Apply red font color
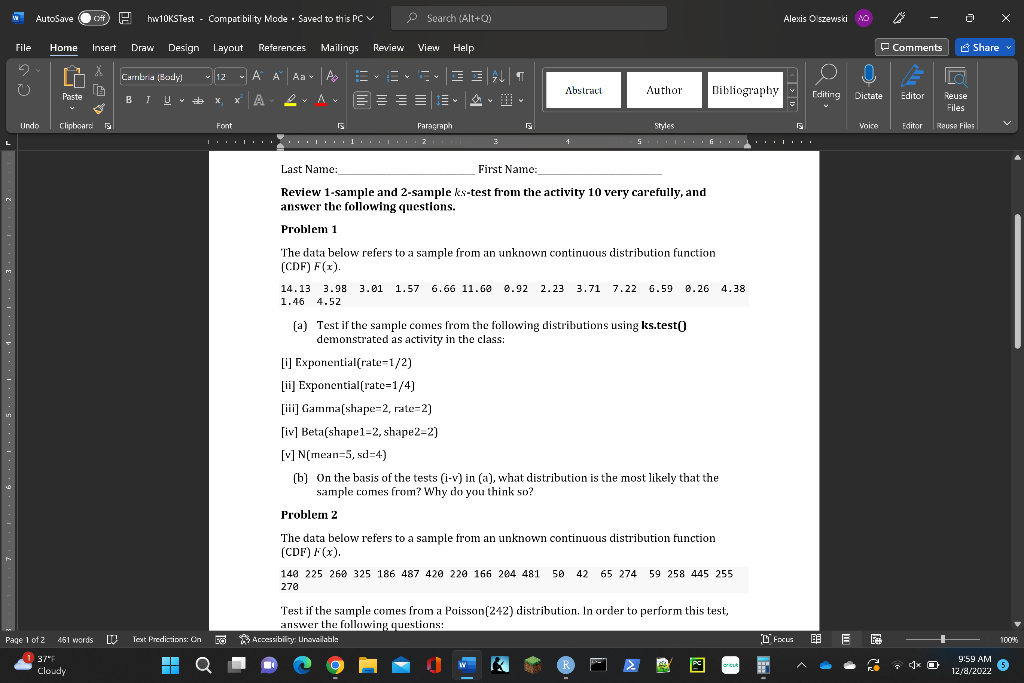The image size is (1024, 683). coord(321,100)
